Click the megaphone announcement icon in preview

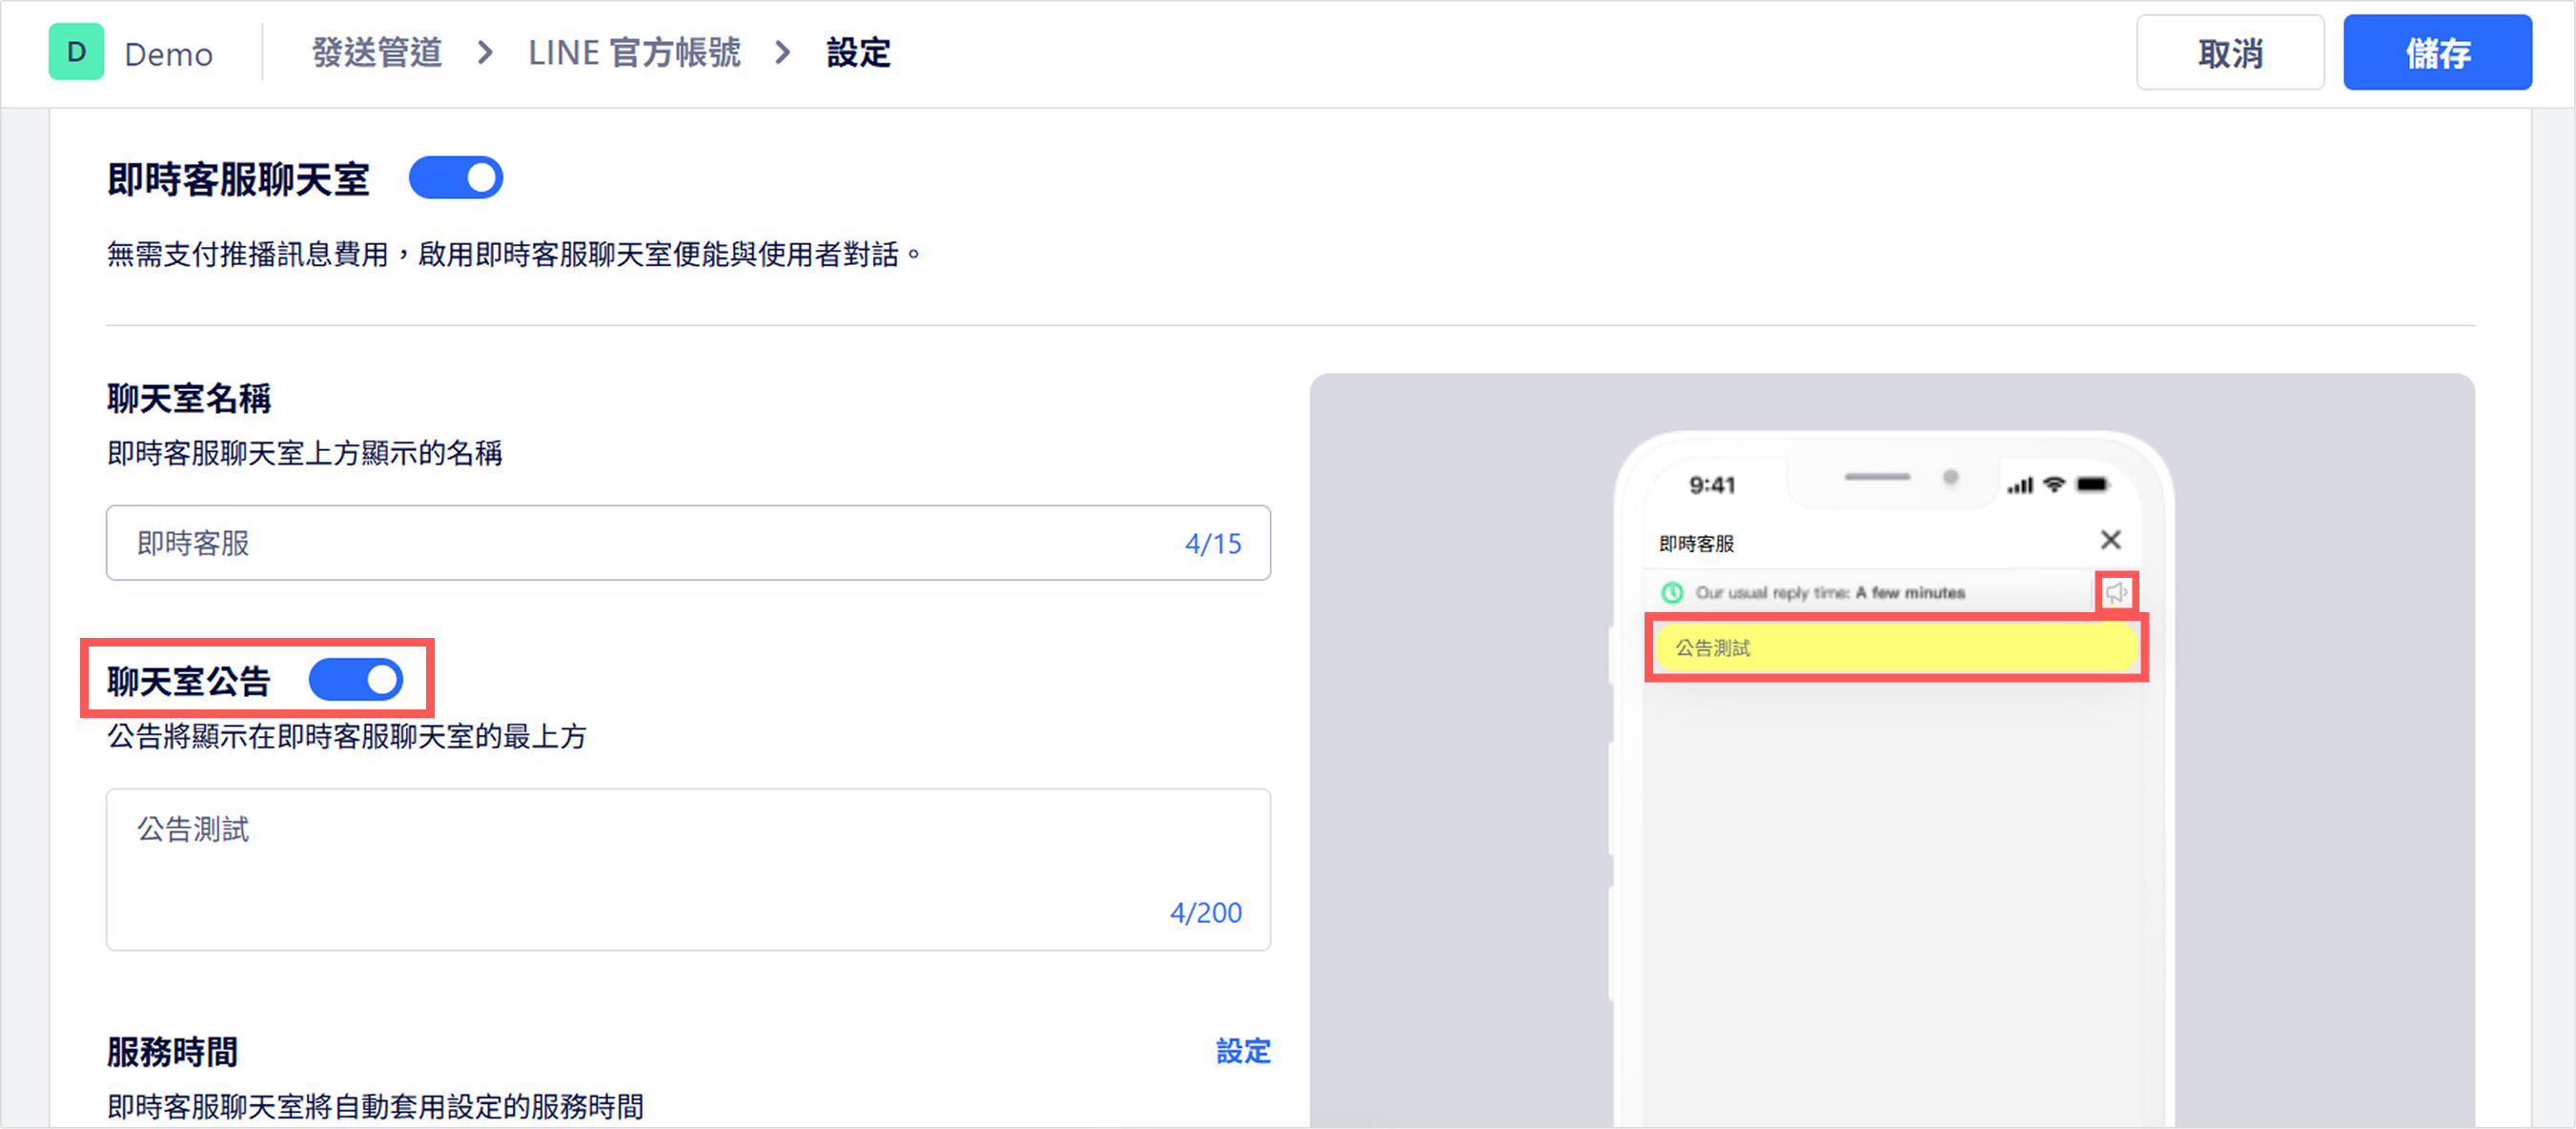click(2116, 593)
